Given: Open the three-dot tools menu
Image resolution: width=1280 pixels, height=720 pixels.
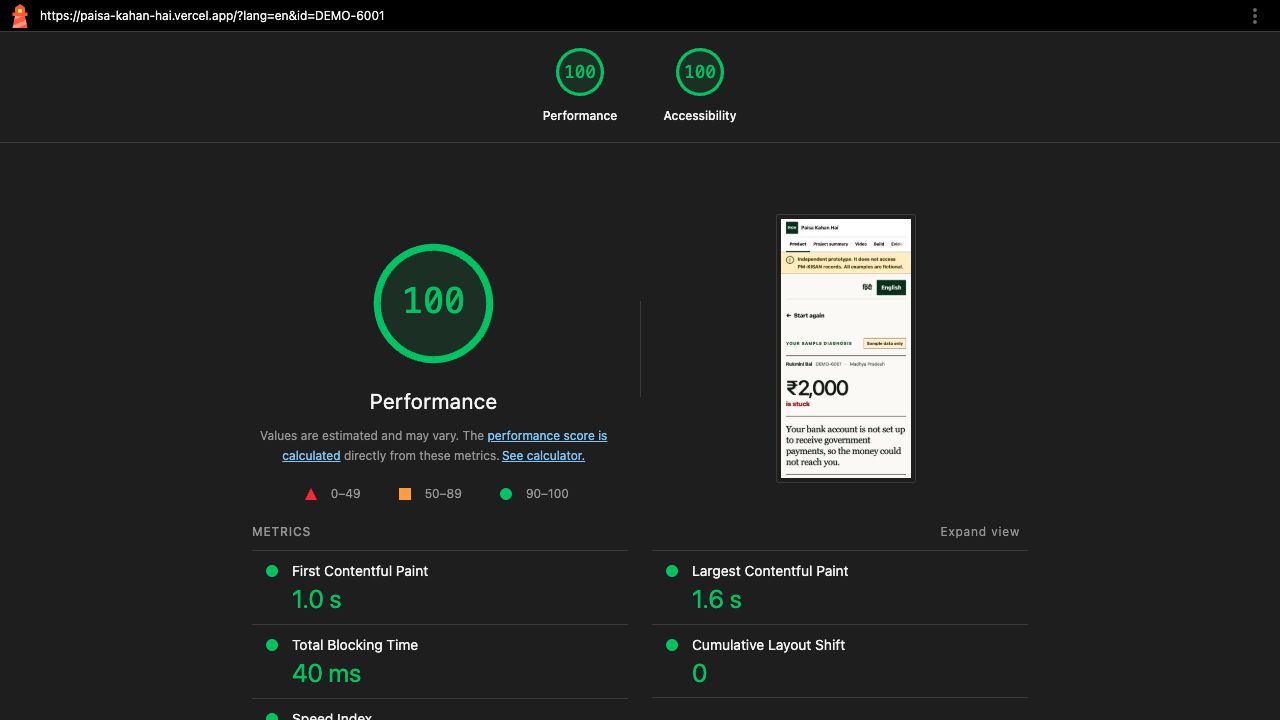Looking at the screenshot, I should (1255, 16).
